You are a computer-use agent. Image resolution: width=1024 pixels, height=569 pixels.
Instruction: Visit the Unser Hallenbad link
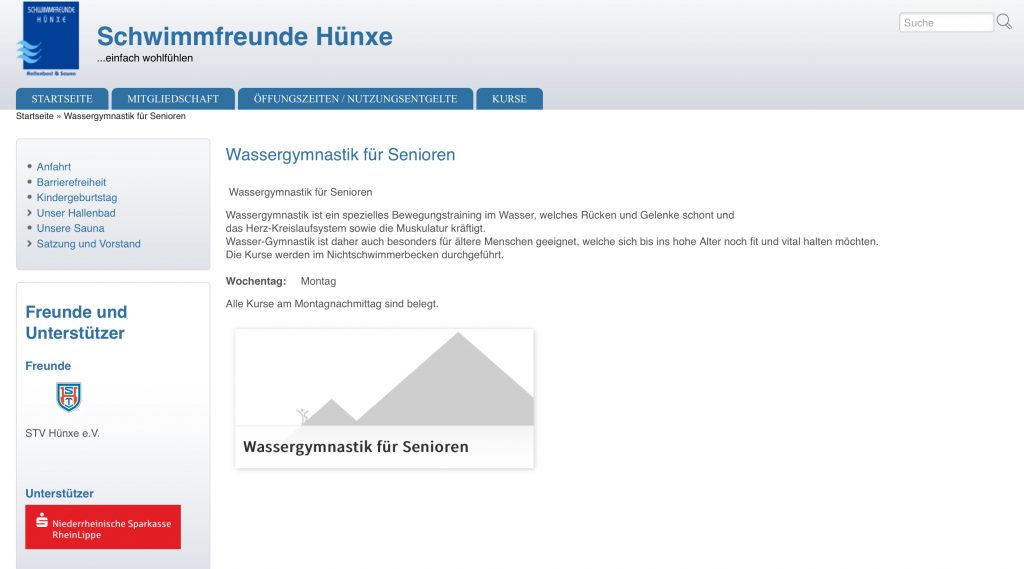point(76,213)
